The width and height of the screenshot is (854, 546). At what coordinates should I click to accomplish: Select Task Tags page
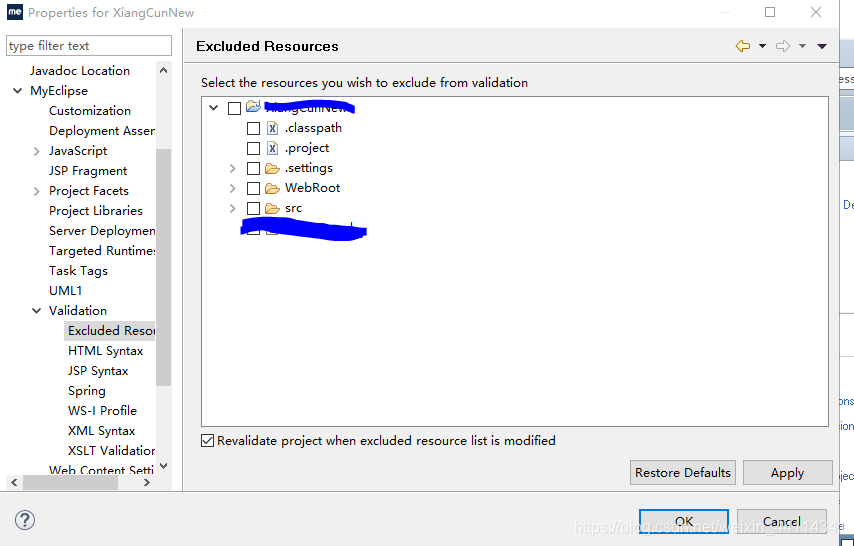click(78, 271)
